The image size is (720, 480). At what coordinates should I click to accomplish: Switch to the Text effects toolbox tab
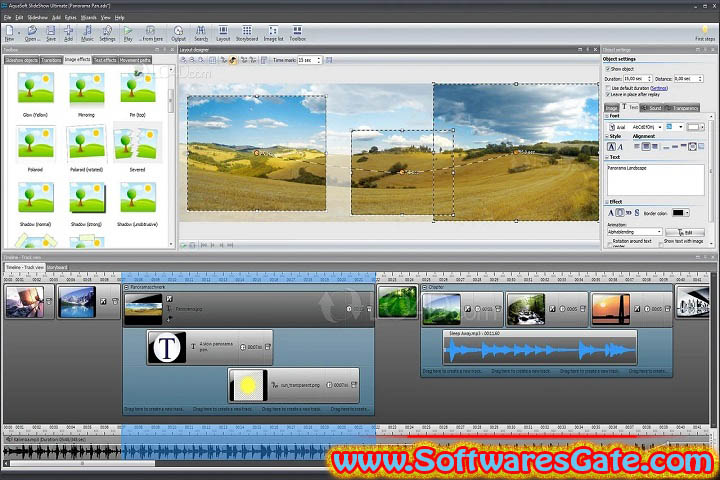pyautogui.click(x=105, y=60)
